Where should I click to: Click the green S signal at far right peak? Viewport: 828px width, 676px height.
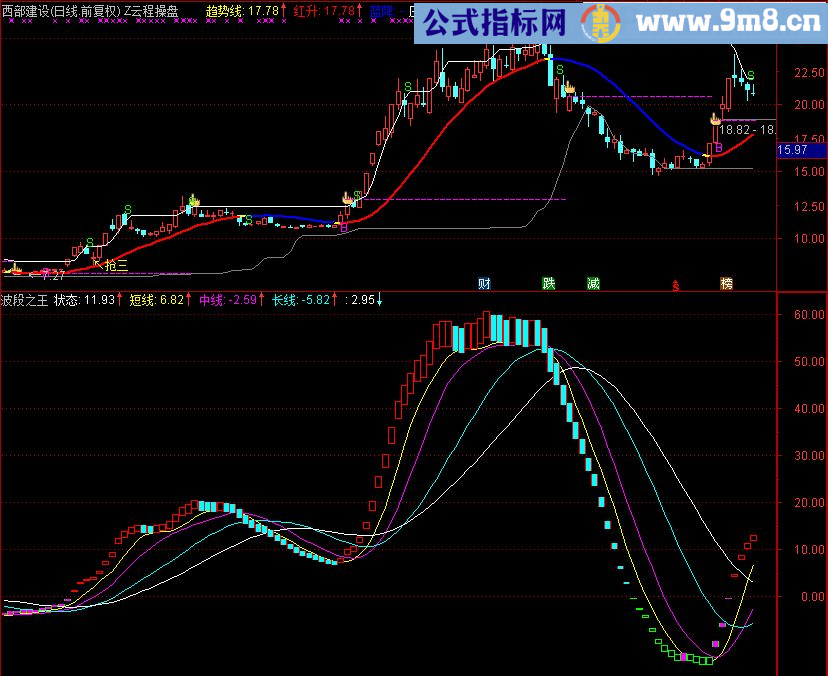(x=751, y=76)
